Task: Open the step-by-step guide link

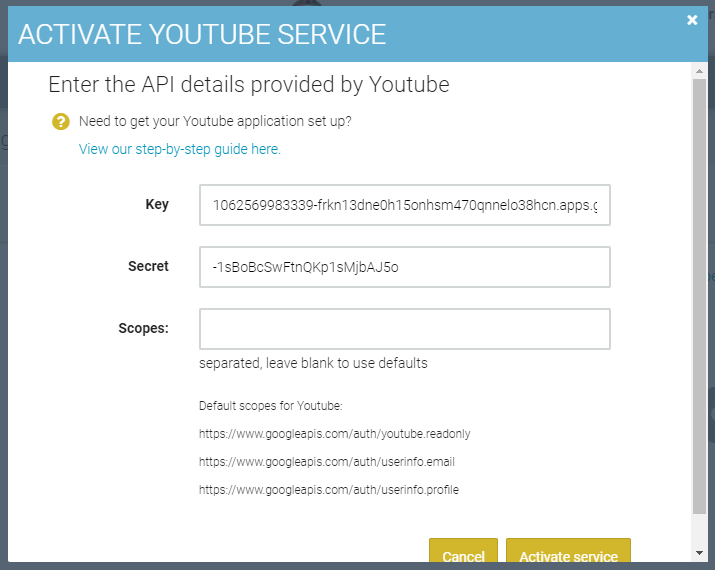Action: (x=180, y=149)
